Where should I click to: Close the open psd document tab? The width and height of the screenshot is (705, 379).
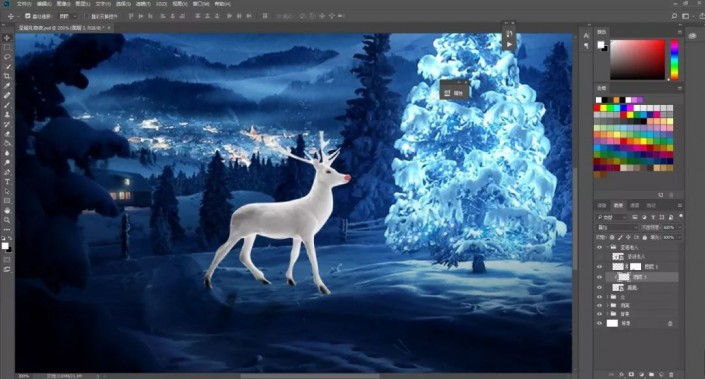click(109, 28)
